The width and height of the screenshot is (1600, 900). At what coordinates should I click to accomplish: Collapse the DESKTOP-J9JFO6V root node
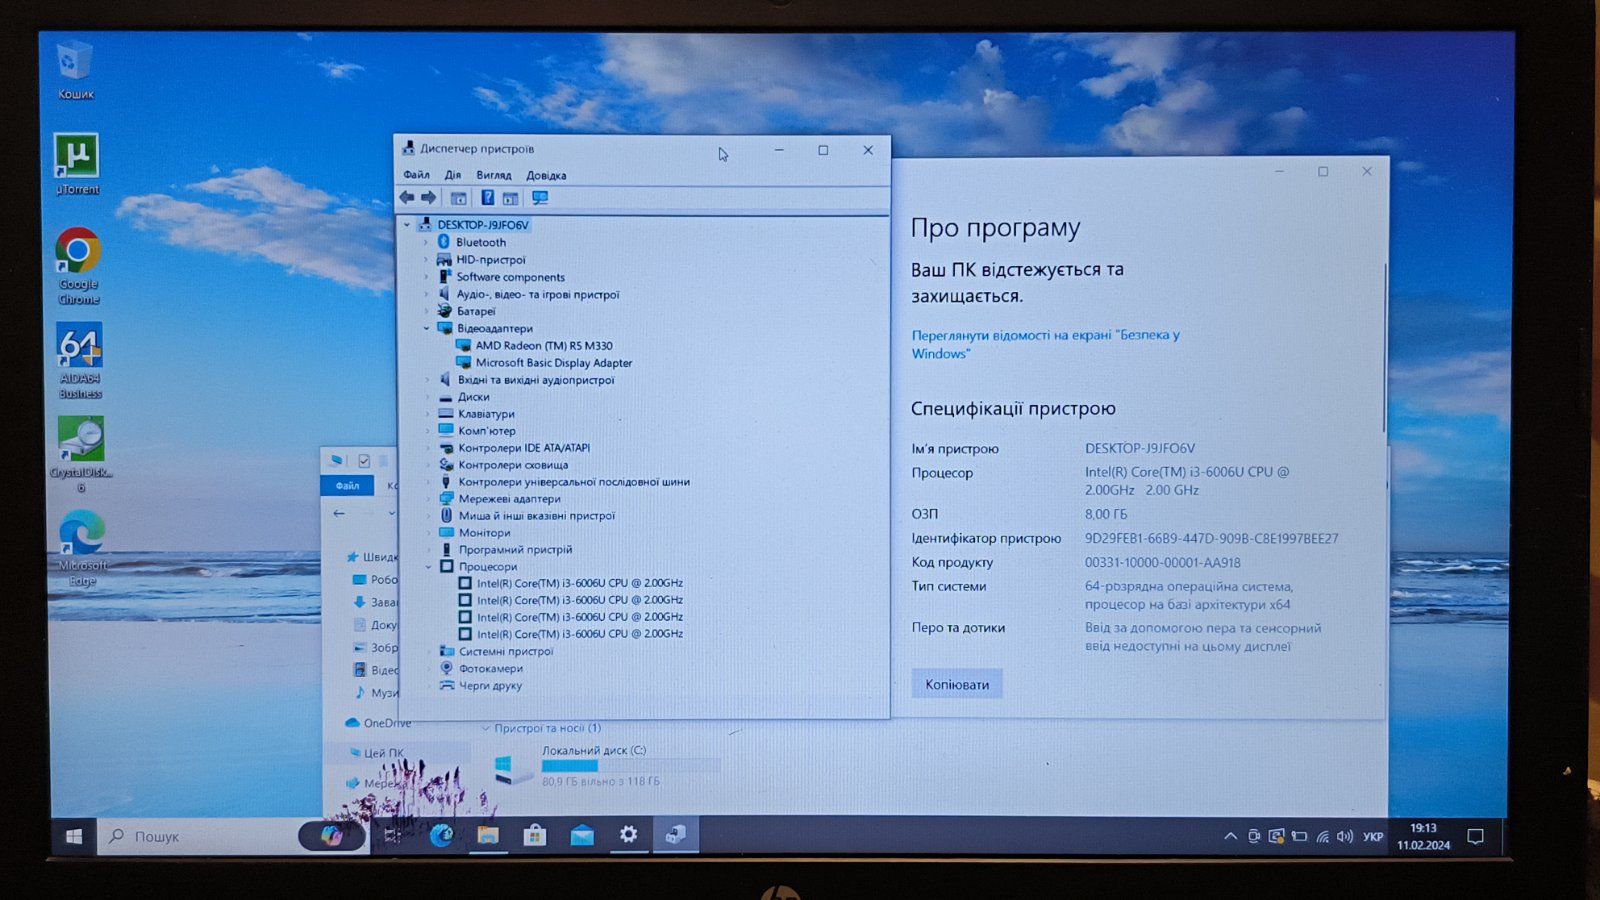407,225
